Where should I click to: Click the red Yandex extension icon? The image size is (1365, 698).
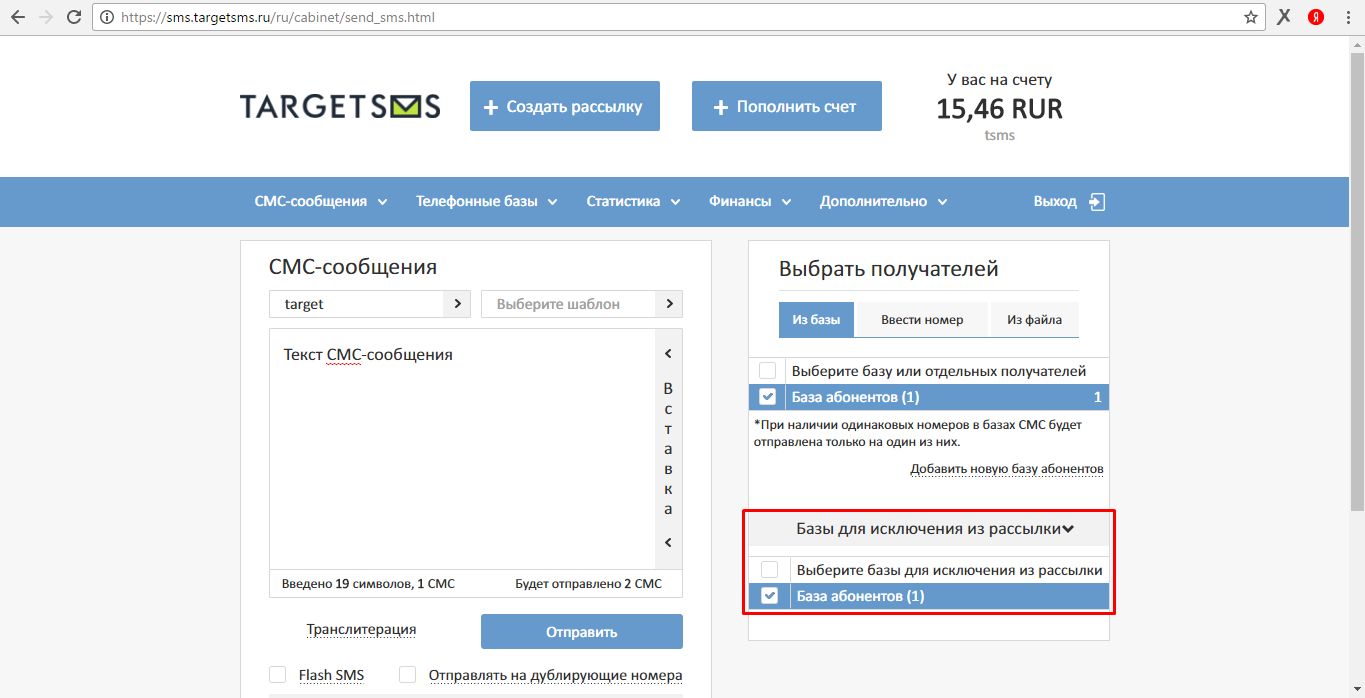[1317, 17]
